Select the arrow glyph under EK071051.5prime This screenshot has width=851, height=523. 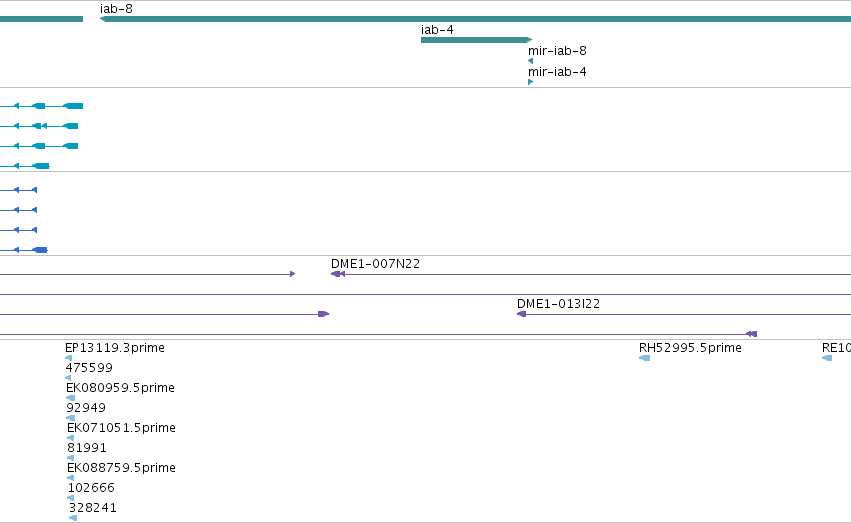(x=70, y=438)
